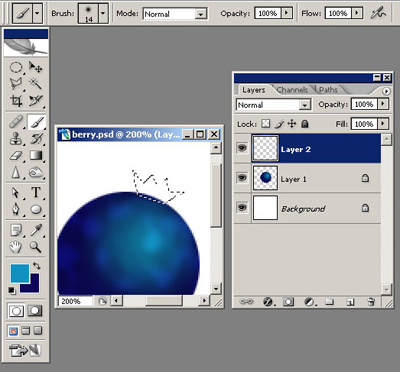The height and width of the screenshot is (372, 400).
Task: Select the Crop tool
Action: (x=16, y=100)
